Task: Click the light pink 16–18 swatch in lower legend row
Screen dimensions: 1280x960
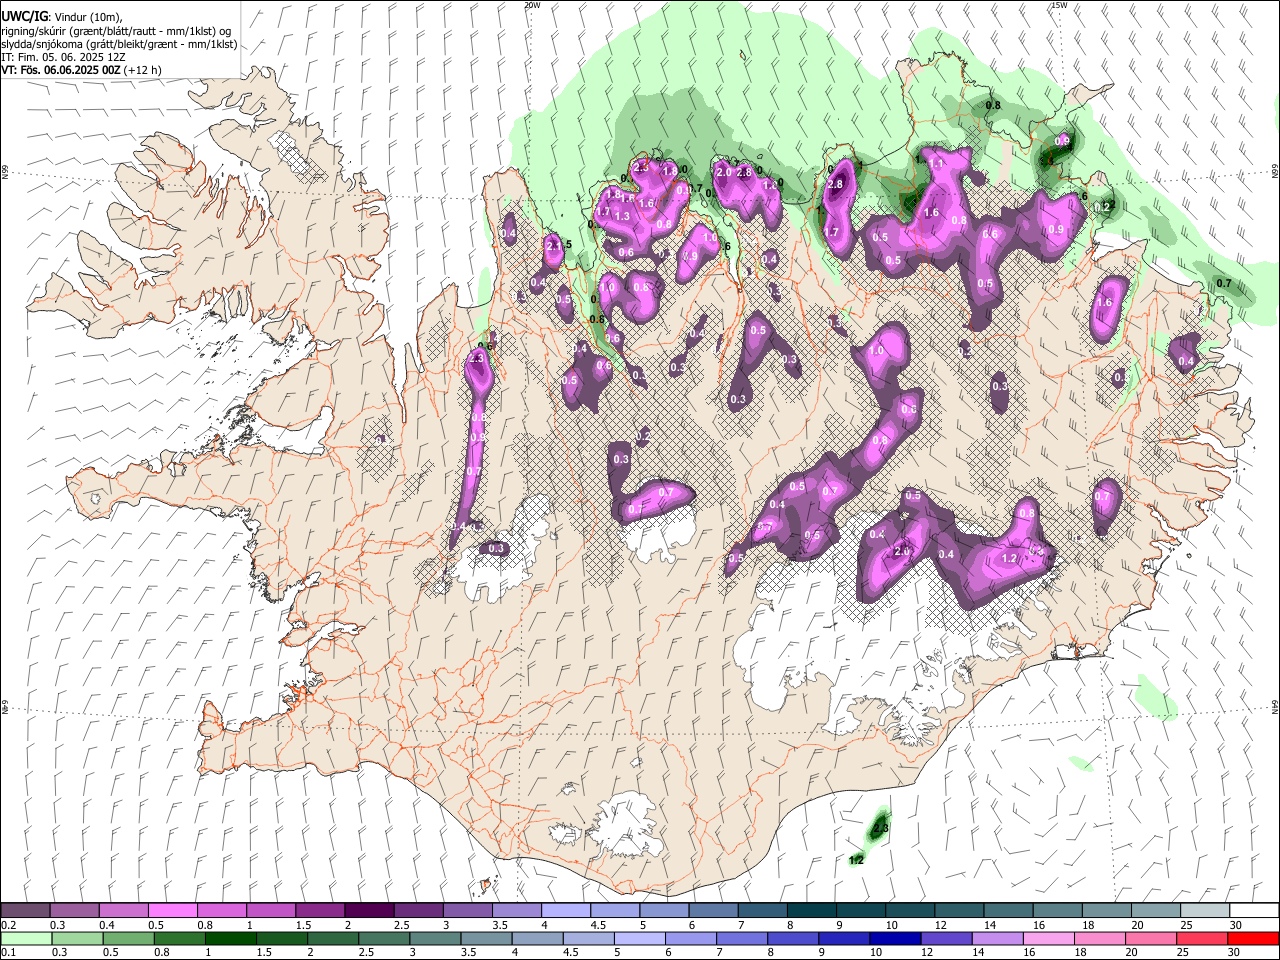Action: click(1046, 938)
